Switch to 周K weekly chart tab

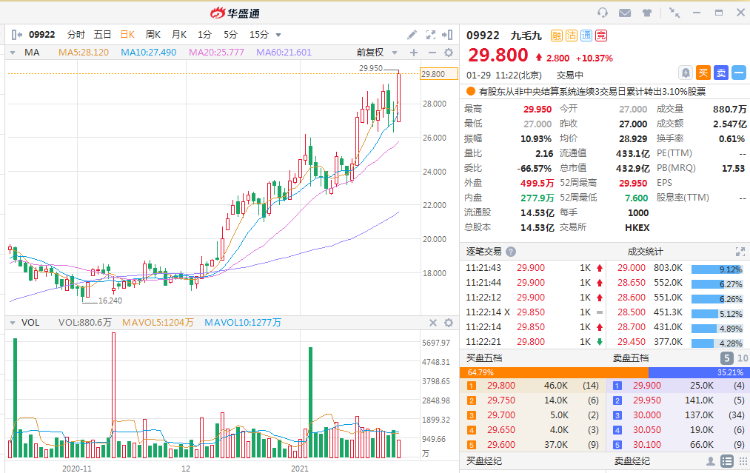153,34
